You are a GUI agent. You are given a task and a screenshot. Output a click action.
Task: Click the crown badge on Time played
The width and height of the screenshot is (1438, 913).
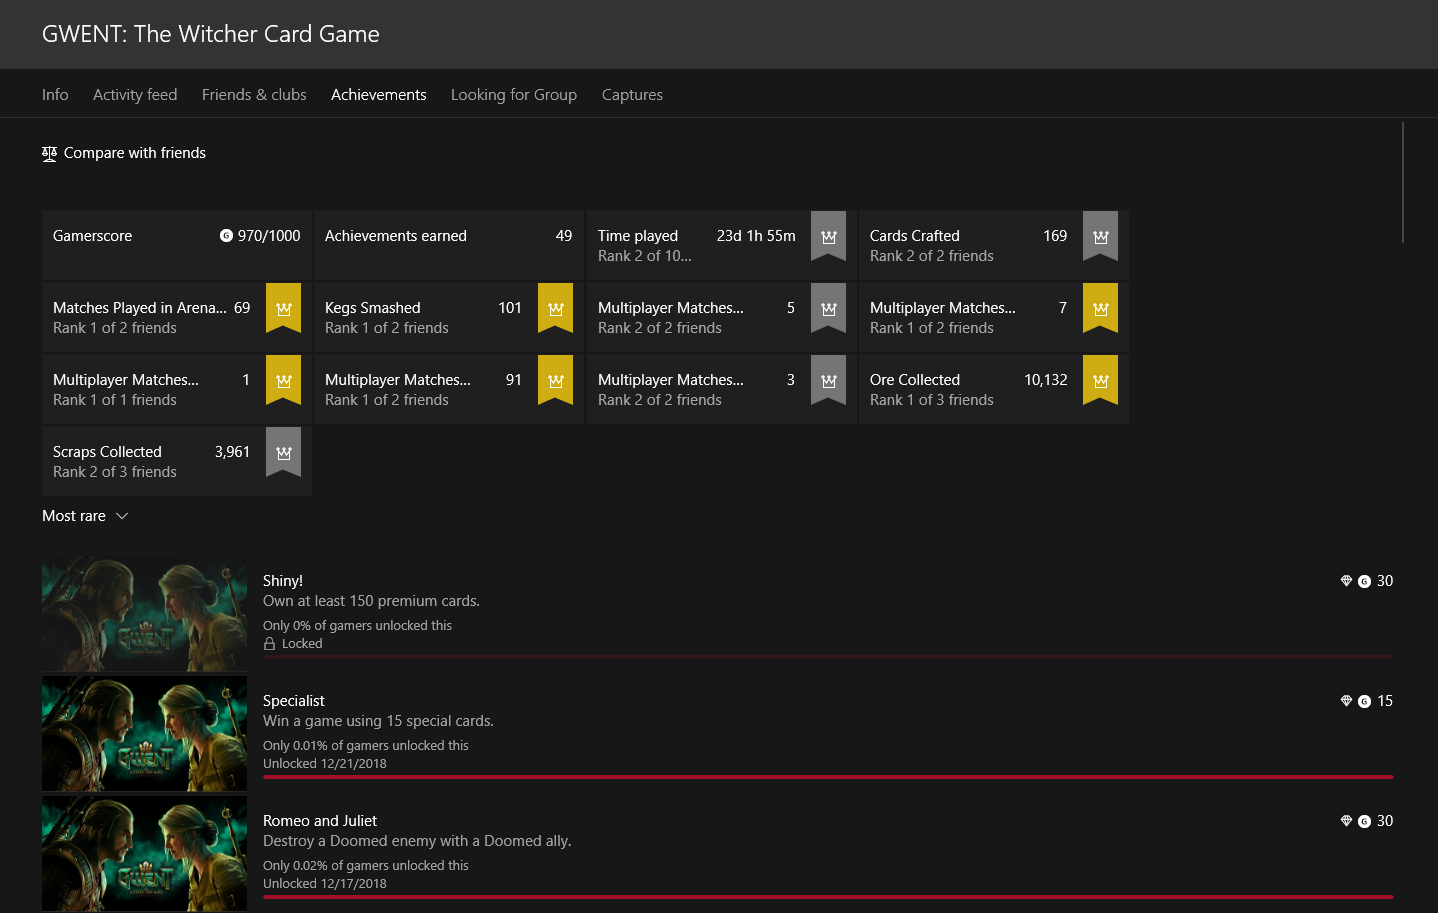click(x=828, y=236)
